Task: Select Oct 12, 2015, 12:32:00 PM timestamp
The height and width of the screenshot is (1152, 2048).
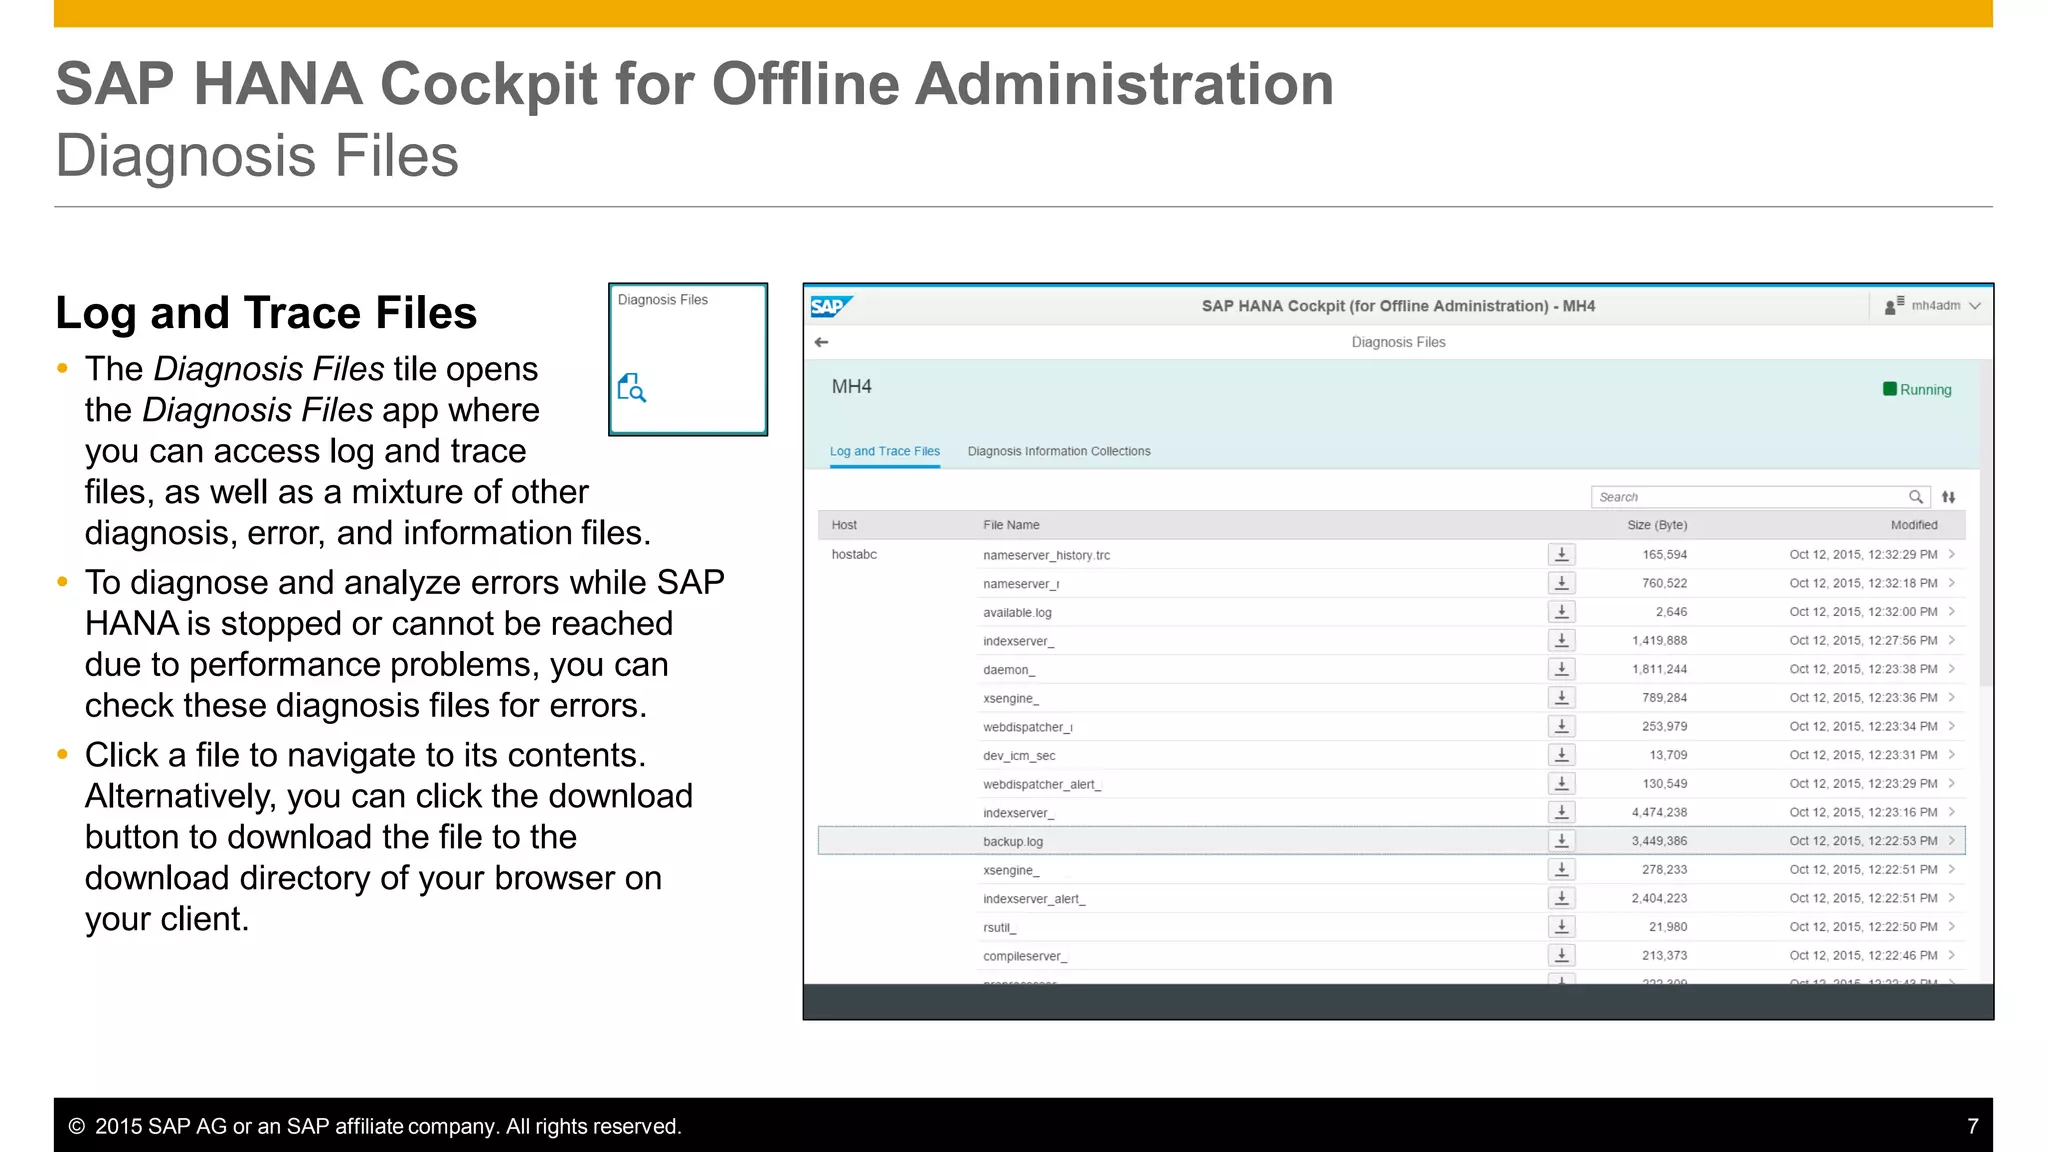Action: coord(1864,611)
